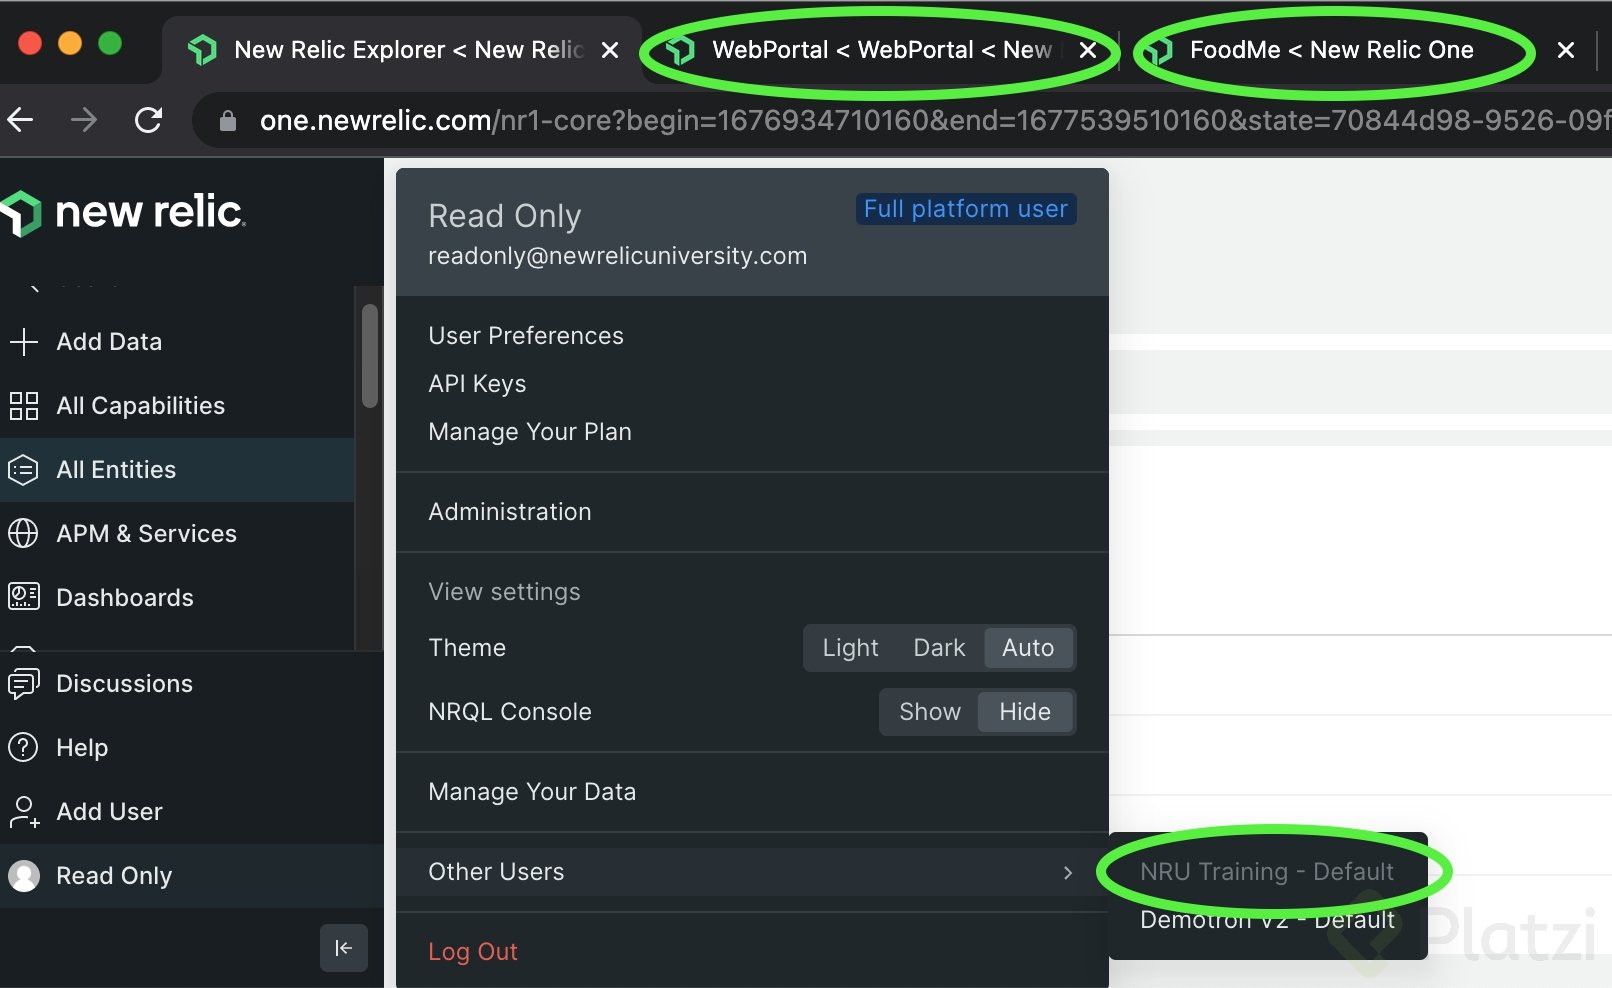
Task: Open User Preferences
Action: tap(525, 336)
